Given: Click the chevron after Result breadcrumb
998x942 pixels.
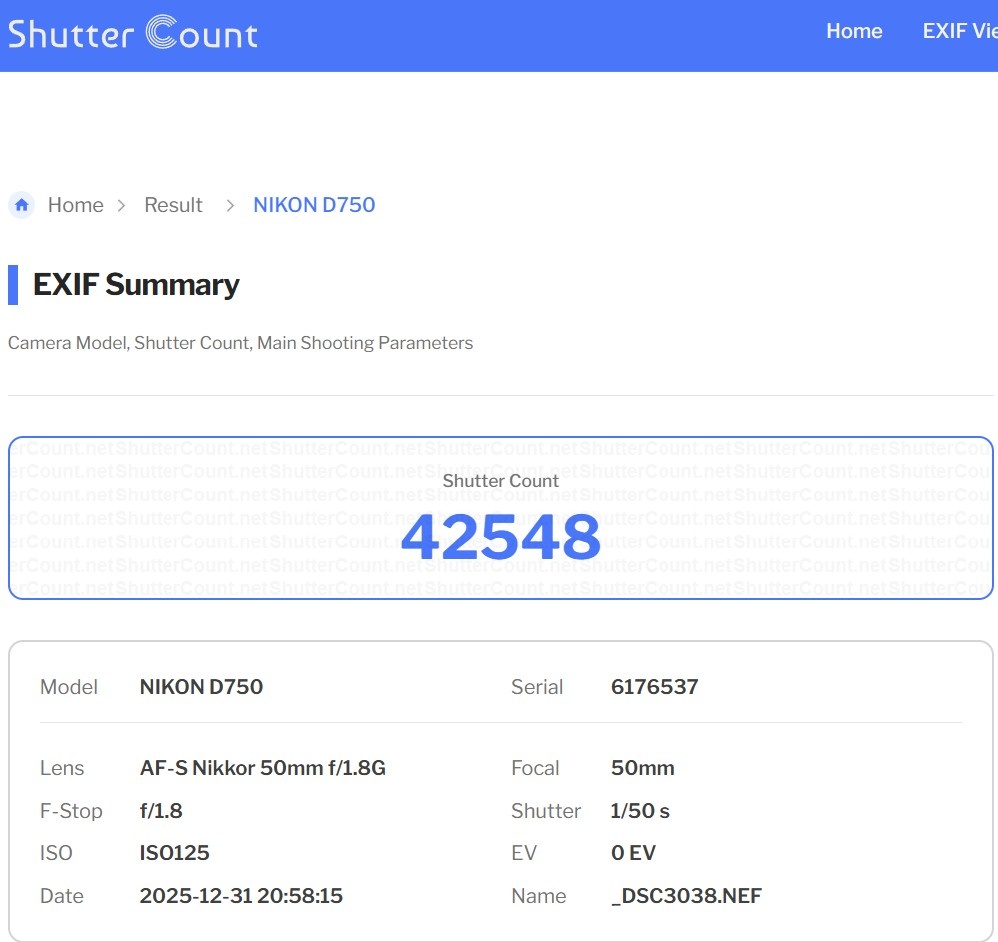Looking at the screenshot, I should tap(230, 205).
